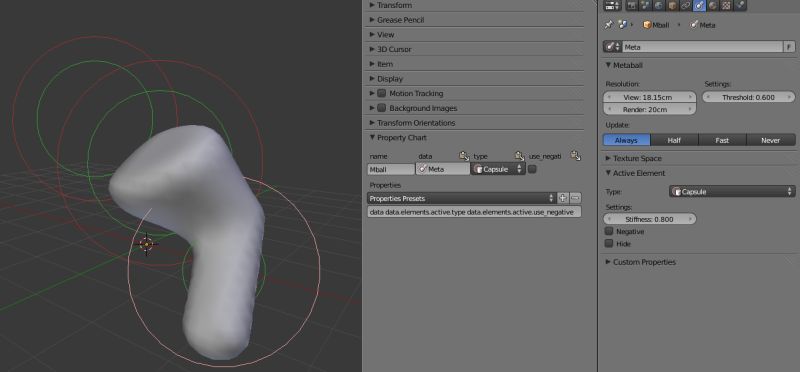800x372 pixels.
Task: Enable the Background Images checkbox
Action: (381, 108)
